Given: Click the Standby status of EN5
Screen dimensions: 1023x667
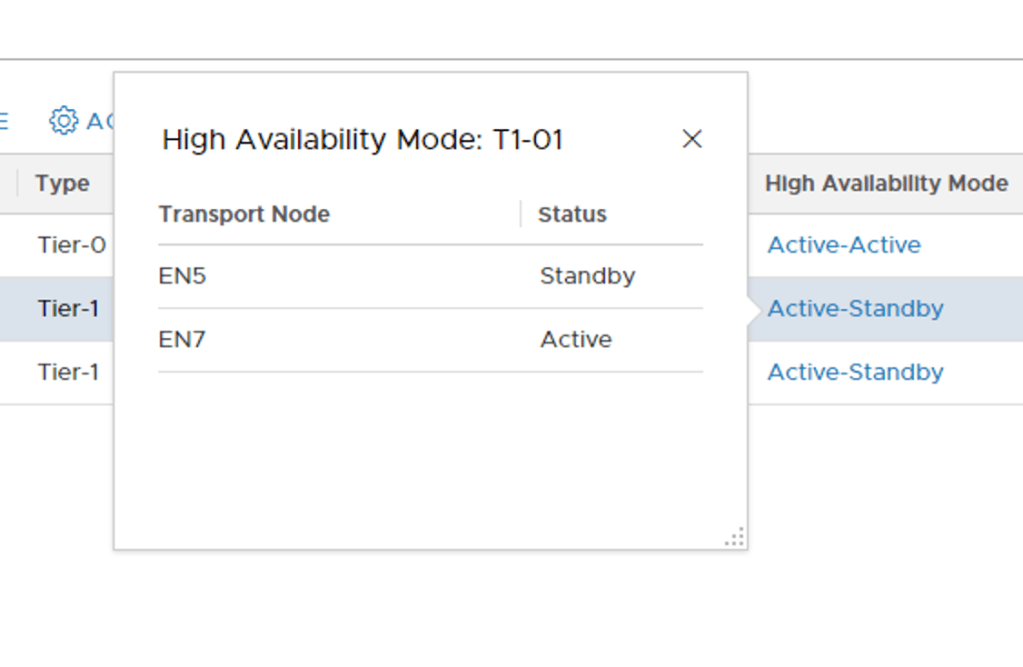Looking at the screenshot, I should (587, 276).
